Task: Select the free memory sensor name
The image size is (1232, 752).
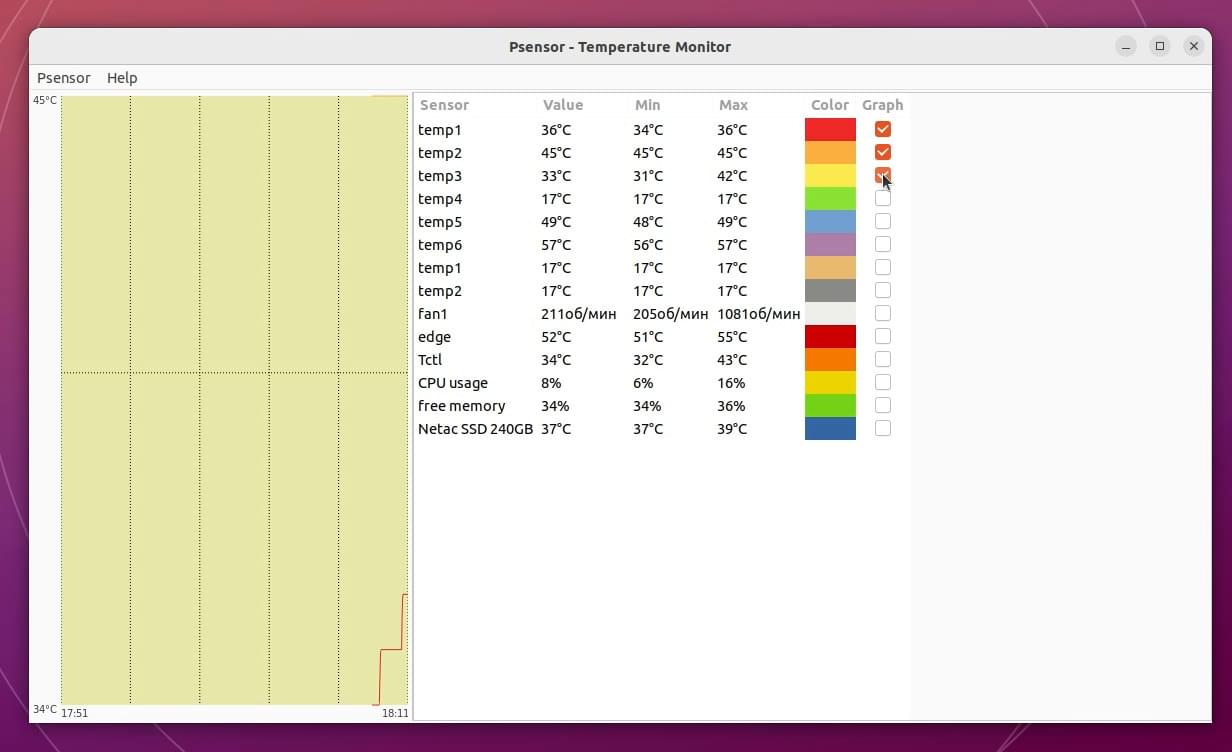Action: pos(461,406)
